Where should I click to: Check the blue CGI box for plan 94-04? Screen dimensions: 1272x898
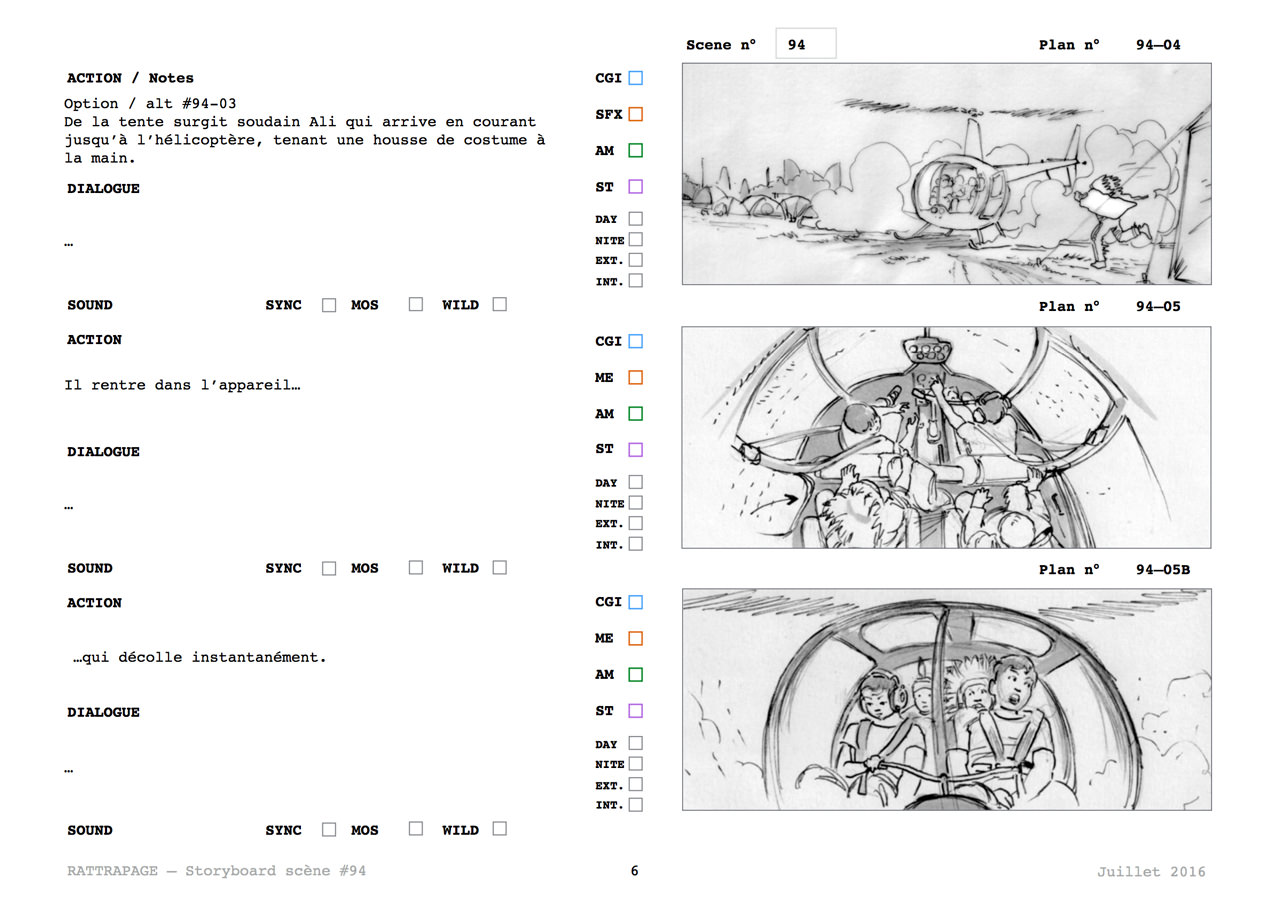pos(635,78)
